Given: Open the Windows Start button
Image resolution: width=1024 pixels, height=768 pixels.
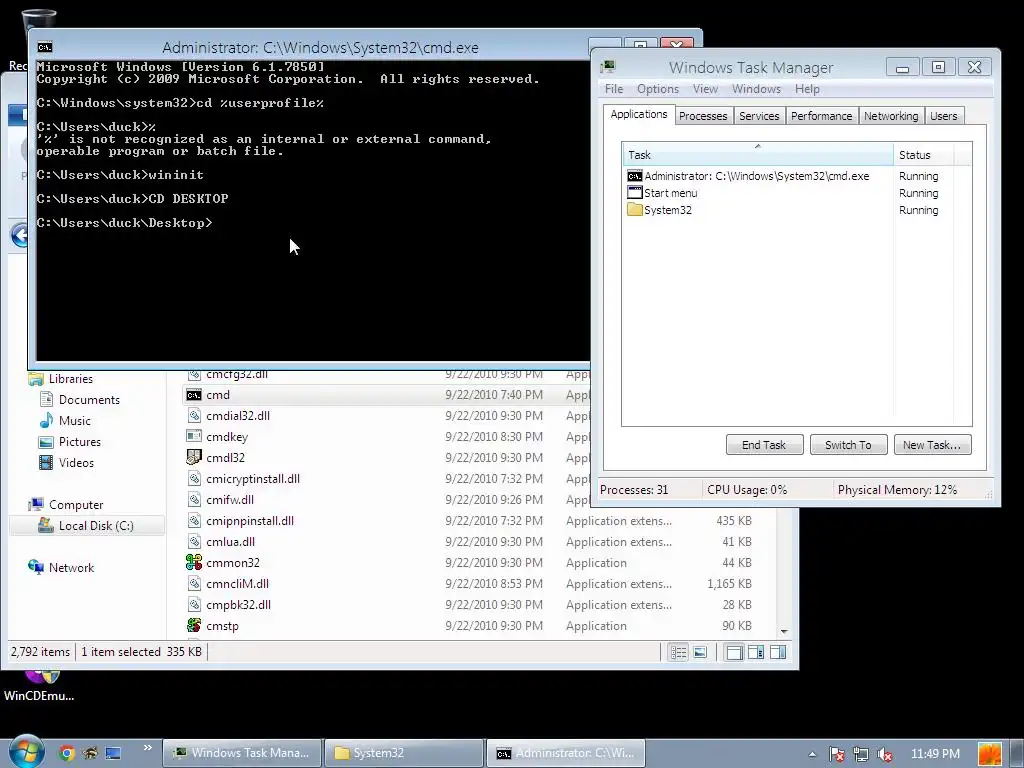Looking at the screenshot, I should point(26,752).
